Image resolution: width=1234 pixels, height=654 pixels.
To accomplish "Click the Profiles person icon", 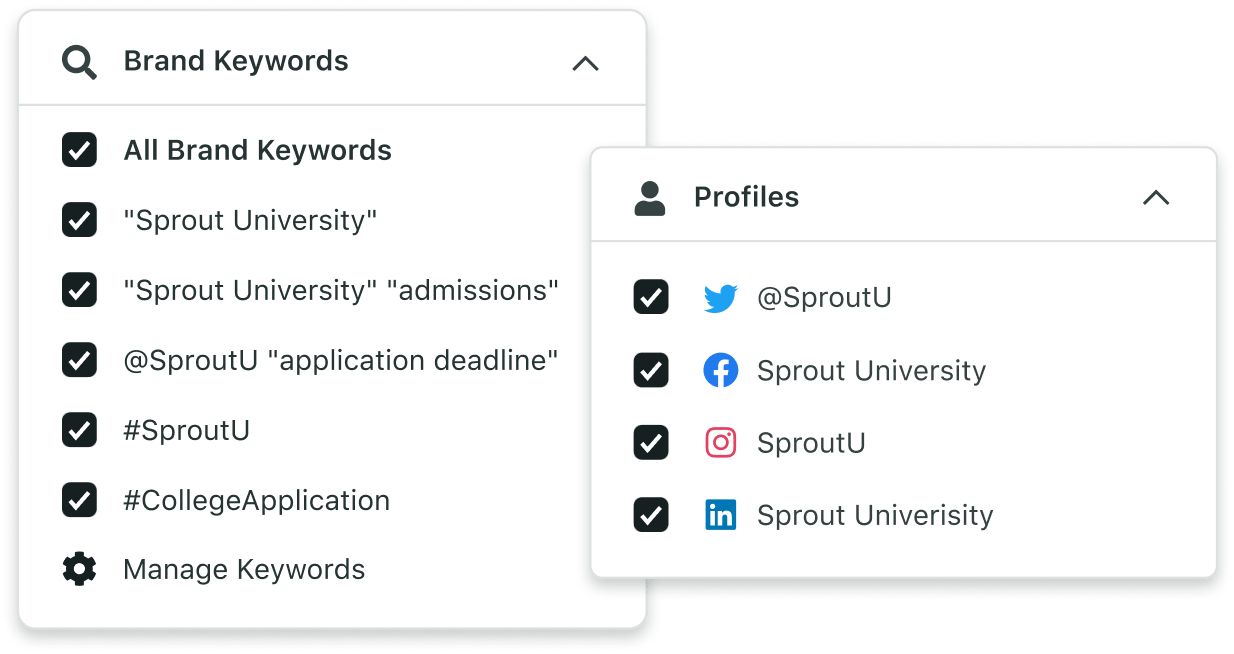I will 650,197.
